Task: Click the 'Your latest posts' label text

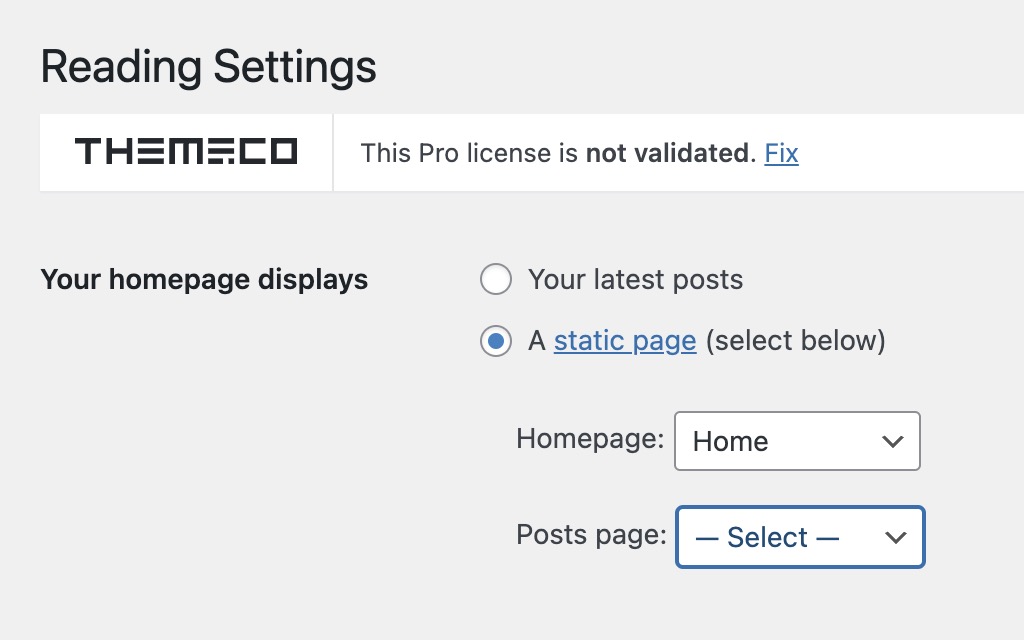Action: tap(635, 280)
